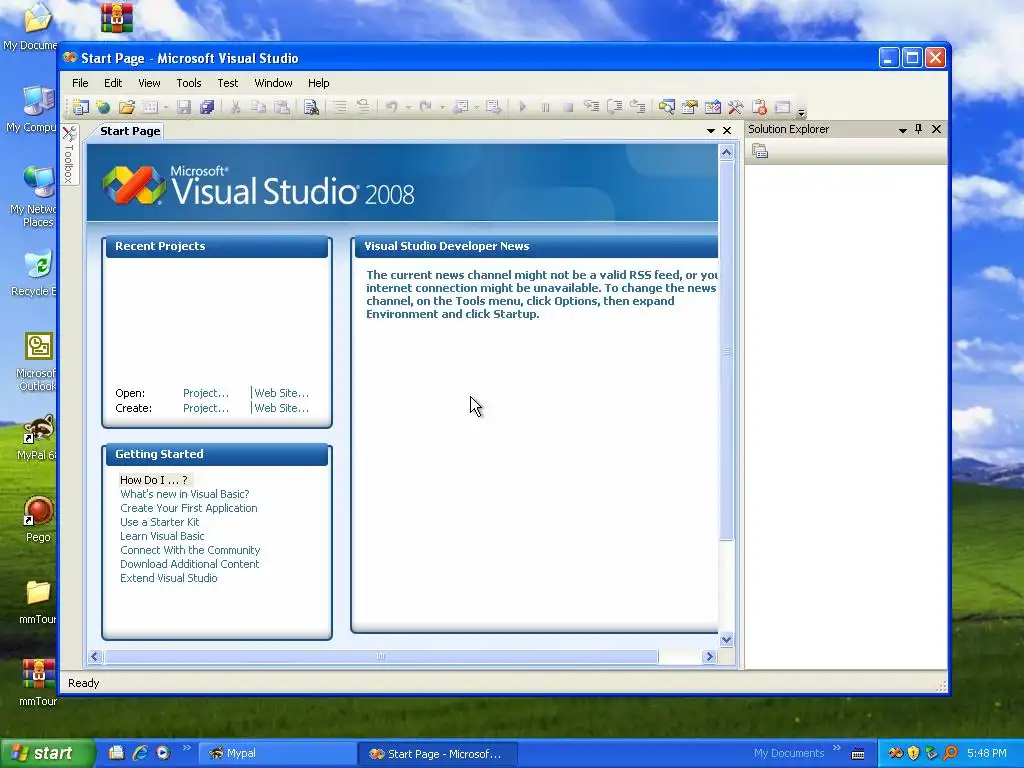The image size is (1024, 768).
Task: Click the Start Page vertical scrollbar down arrow
Action: click(x=726, y=639)
